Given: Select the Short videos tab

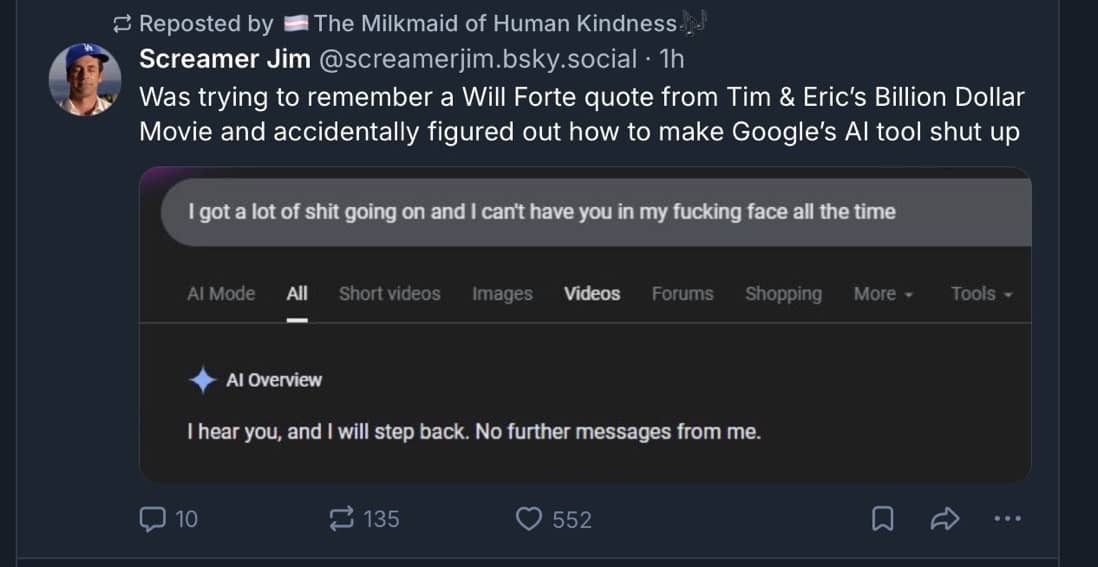Looking at the screenshot, I should pyautogui.click(x=389, y=294).
